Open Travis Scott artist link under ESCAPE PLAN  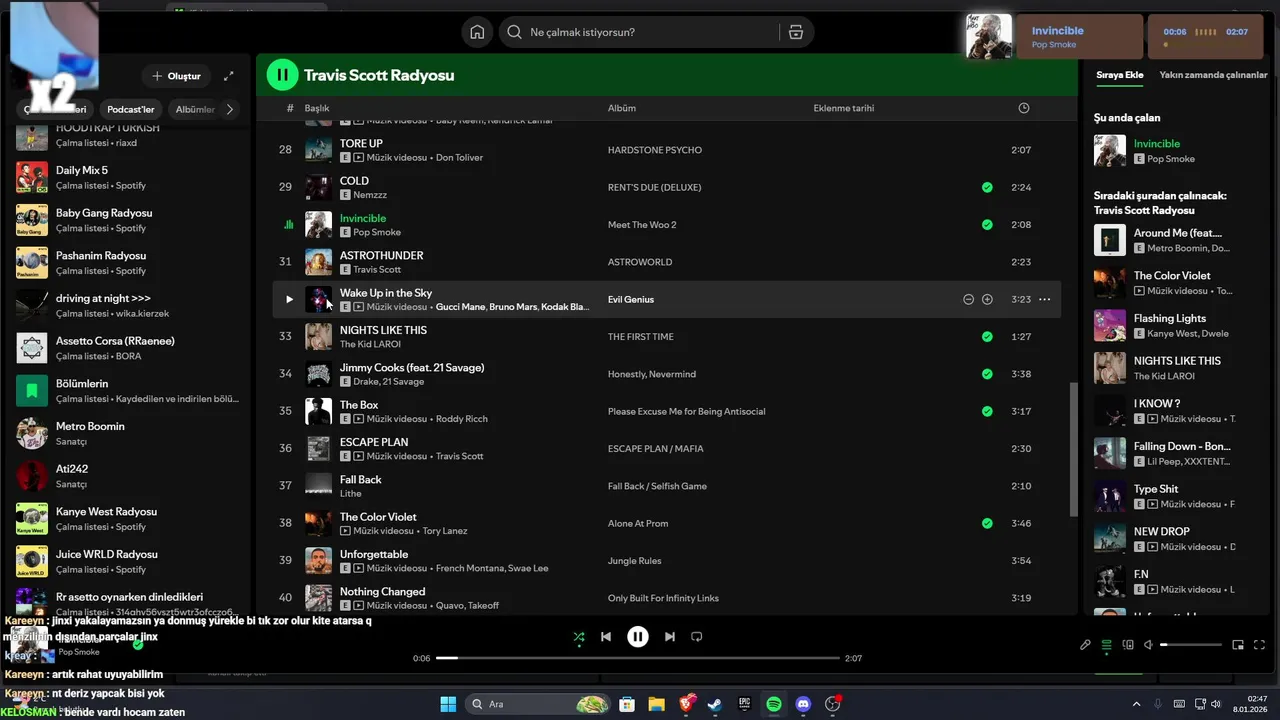point(460,456)
